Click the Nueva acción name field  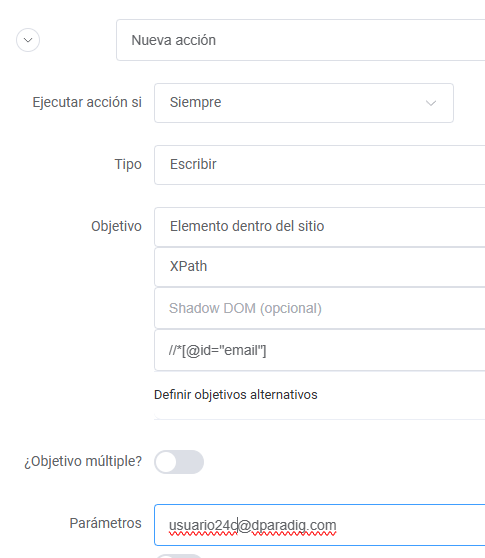click(301, 40)
